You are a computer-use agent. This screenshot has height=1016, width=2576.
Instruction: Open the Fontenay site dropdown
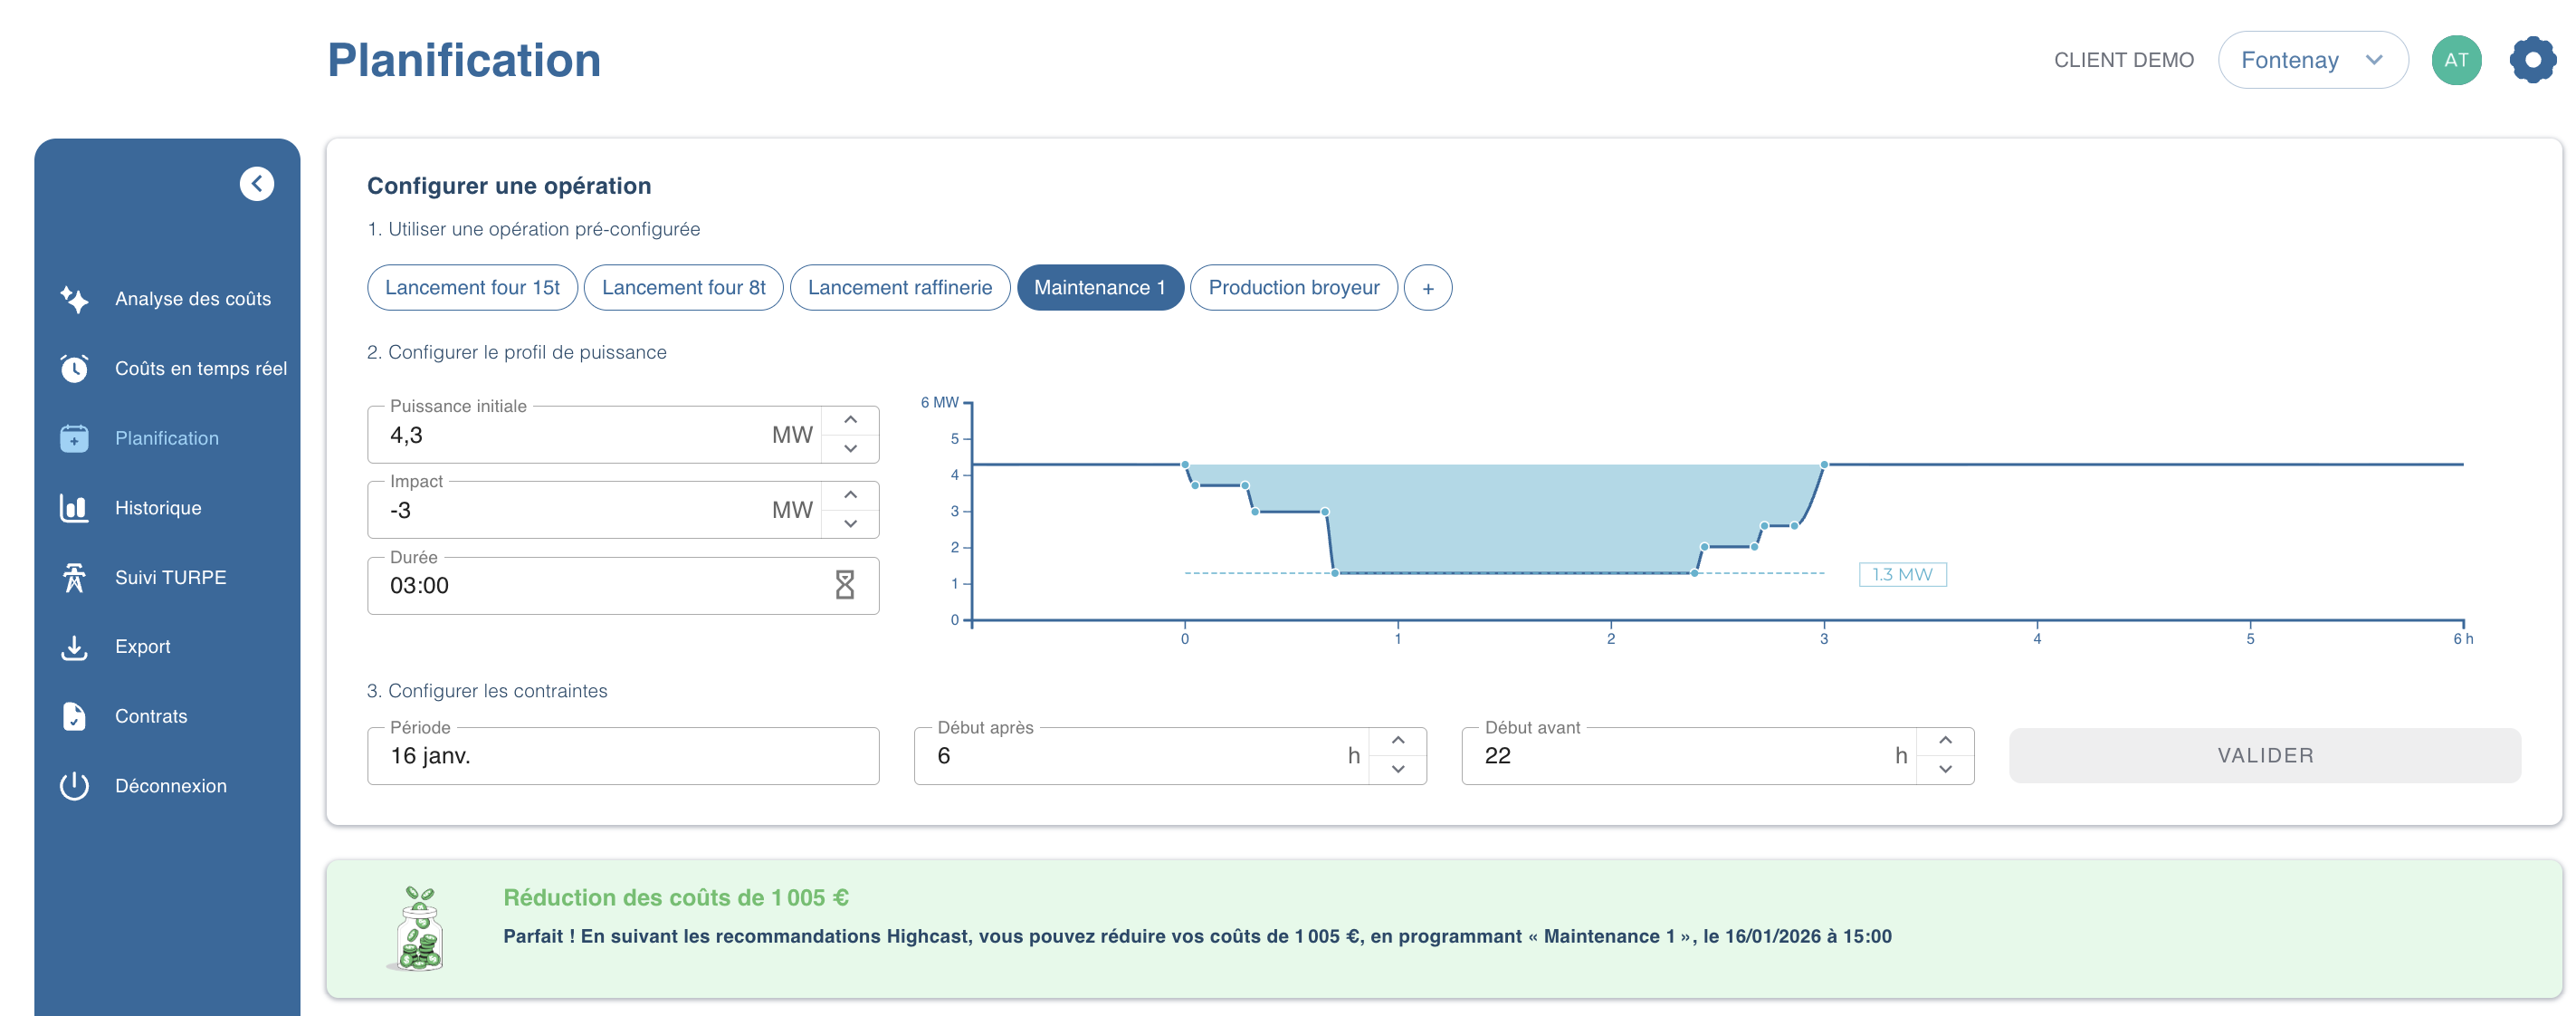pyautogui.click(x=2311, y=60)
